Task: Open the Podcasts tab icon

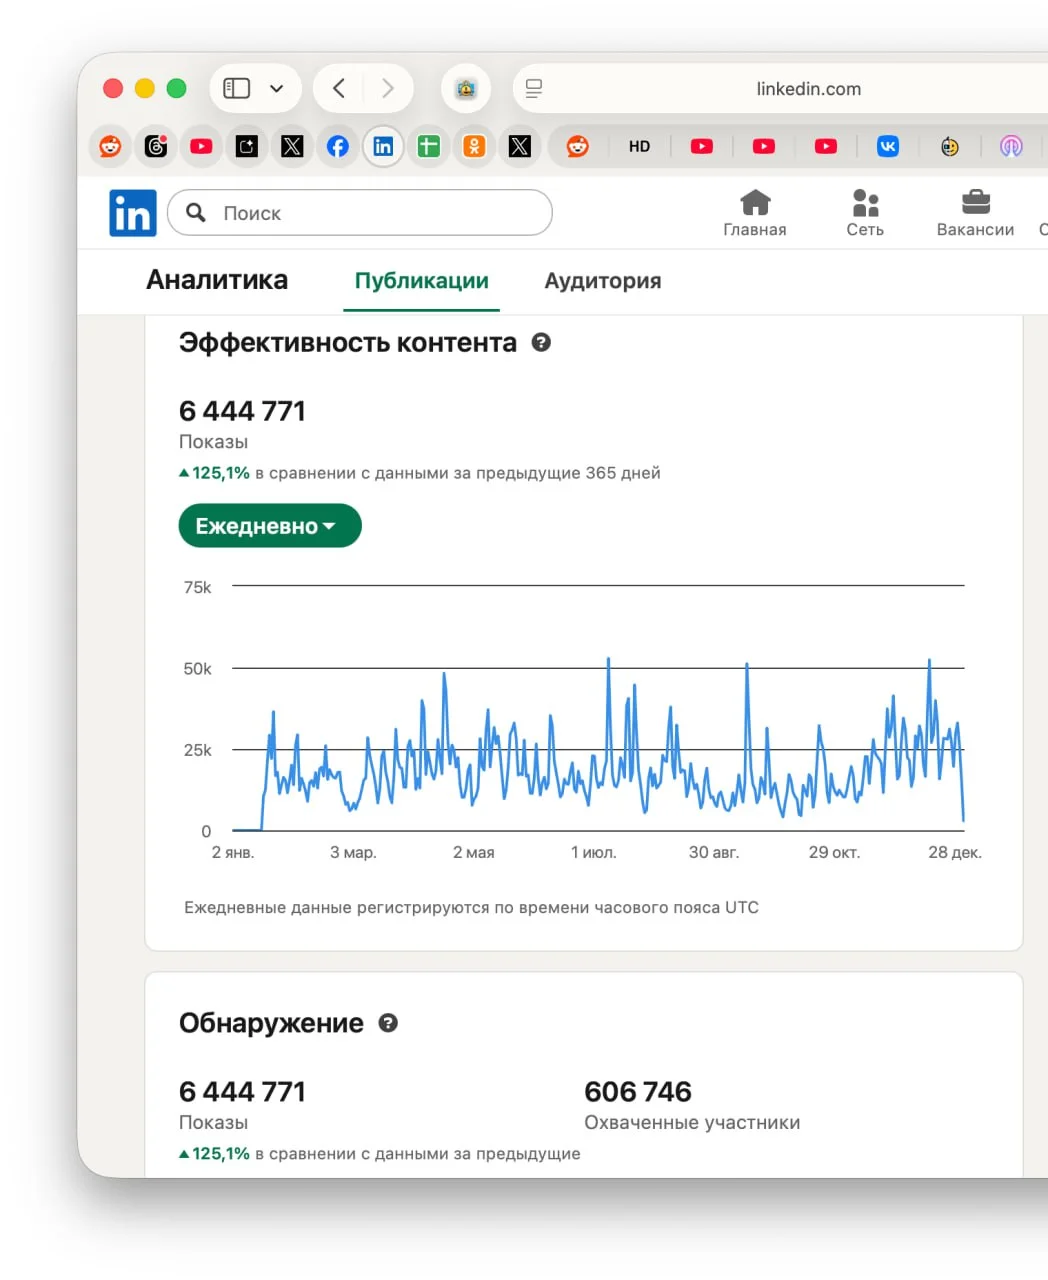Action: click(x=1011, y=146)
